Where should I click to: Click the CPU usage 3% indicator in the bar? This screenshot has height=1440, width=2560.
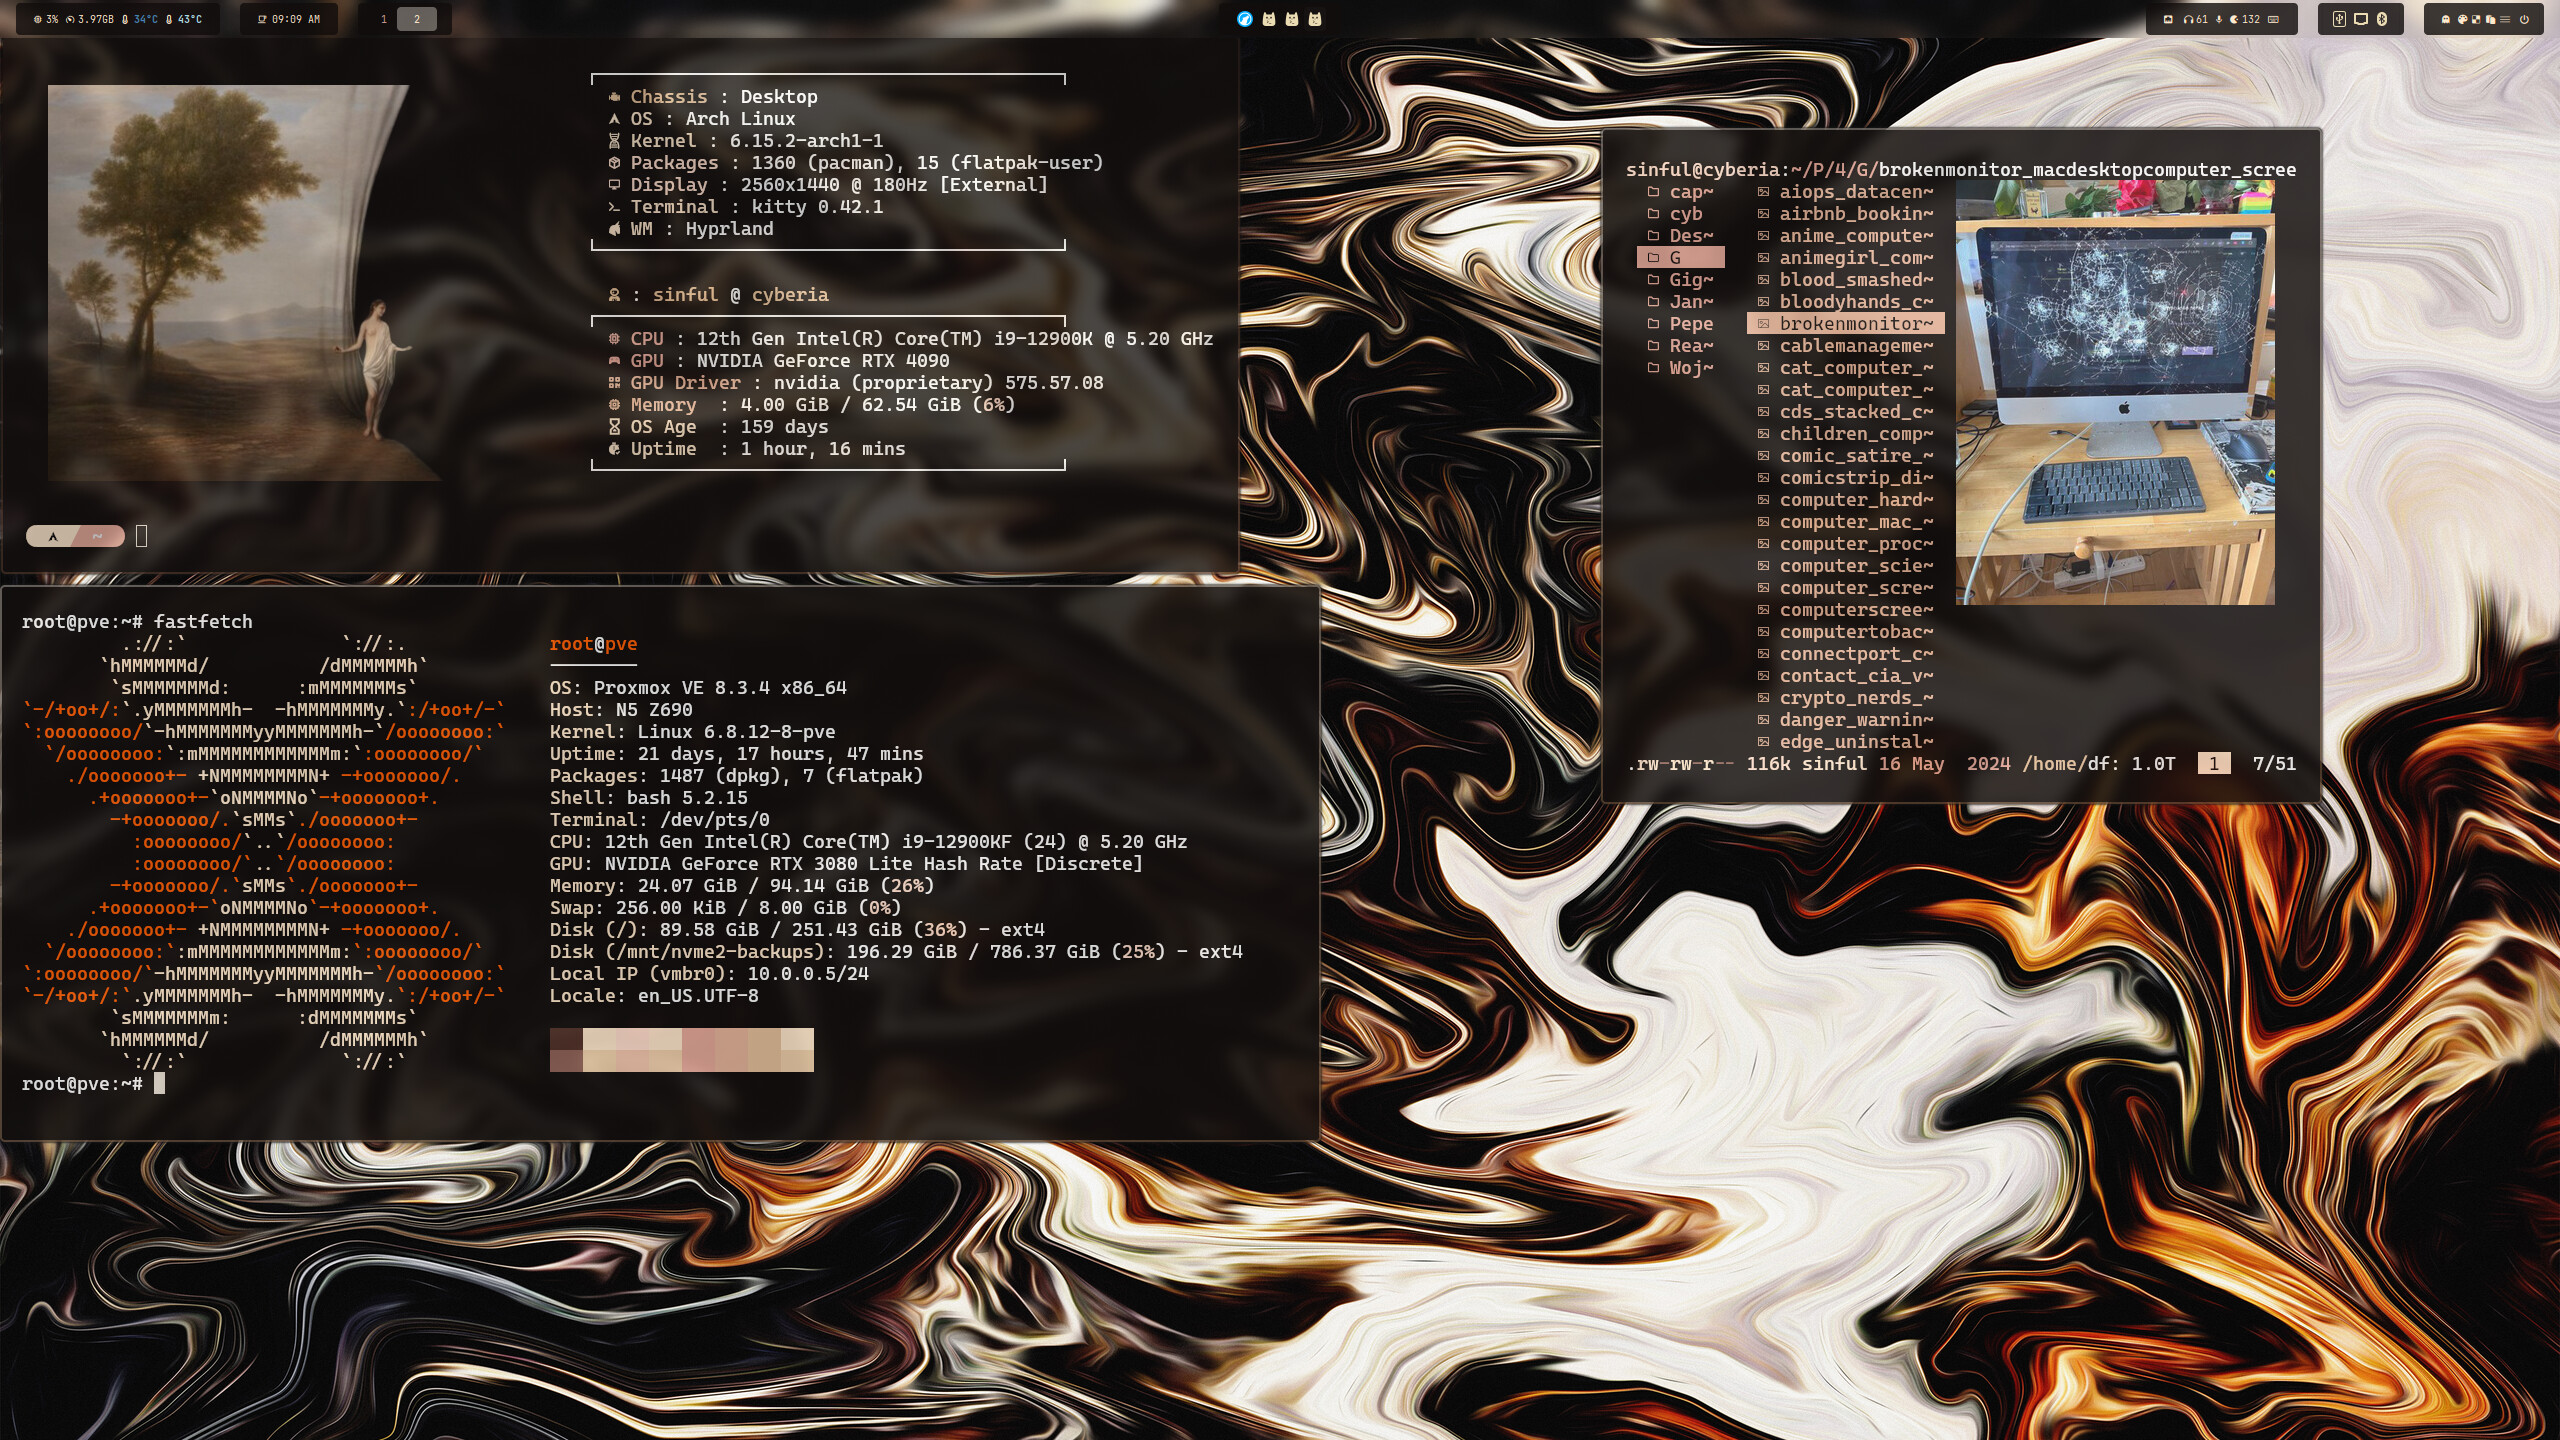[x=46, y=19]
